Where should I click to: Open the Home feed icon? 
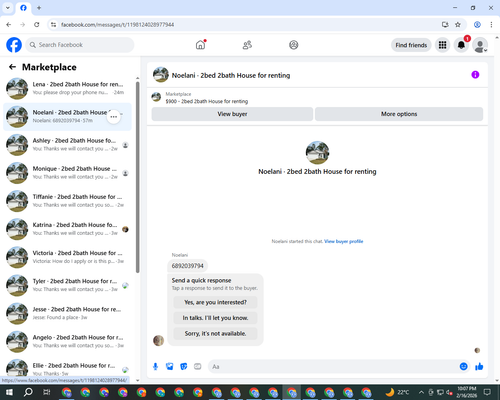coord(200,45)
